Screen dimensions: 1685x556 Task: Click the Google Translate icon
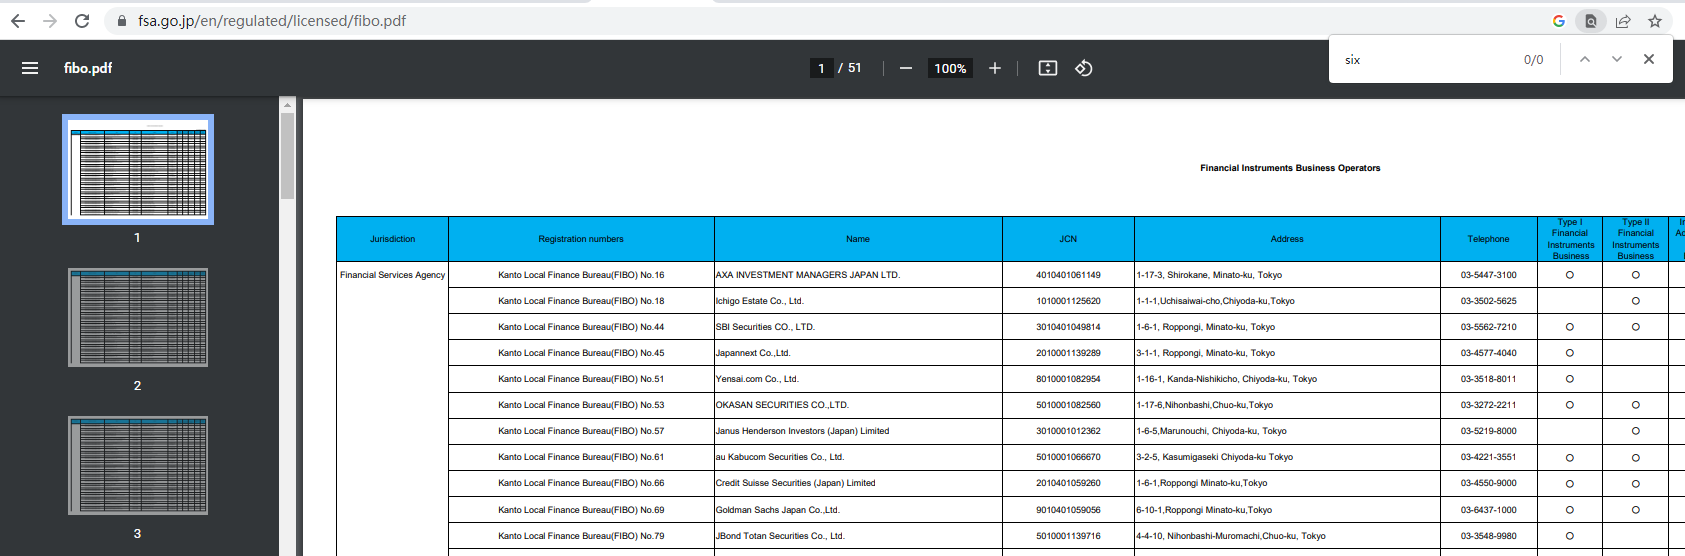point(1558,21)
